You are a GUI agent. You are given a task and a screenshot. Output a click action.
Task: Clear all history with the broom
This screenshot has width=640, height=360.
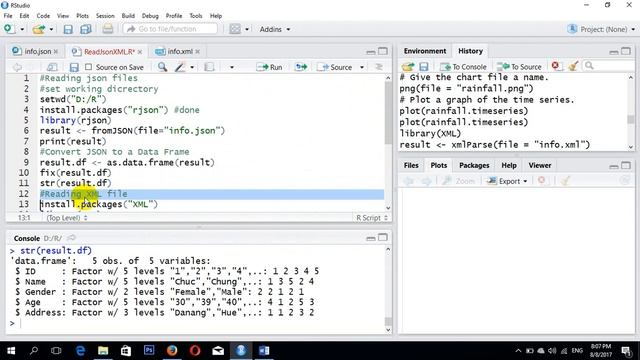573,66
